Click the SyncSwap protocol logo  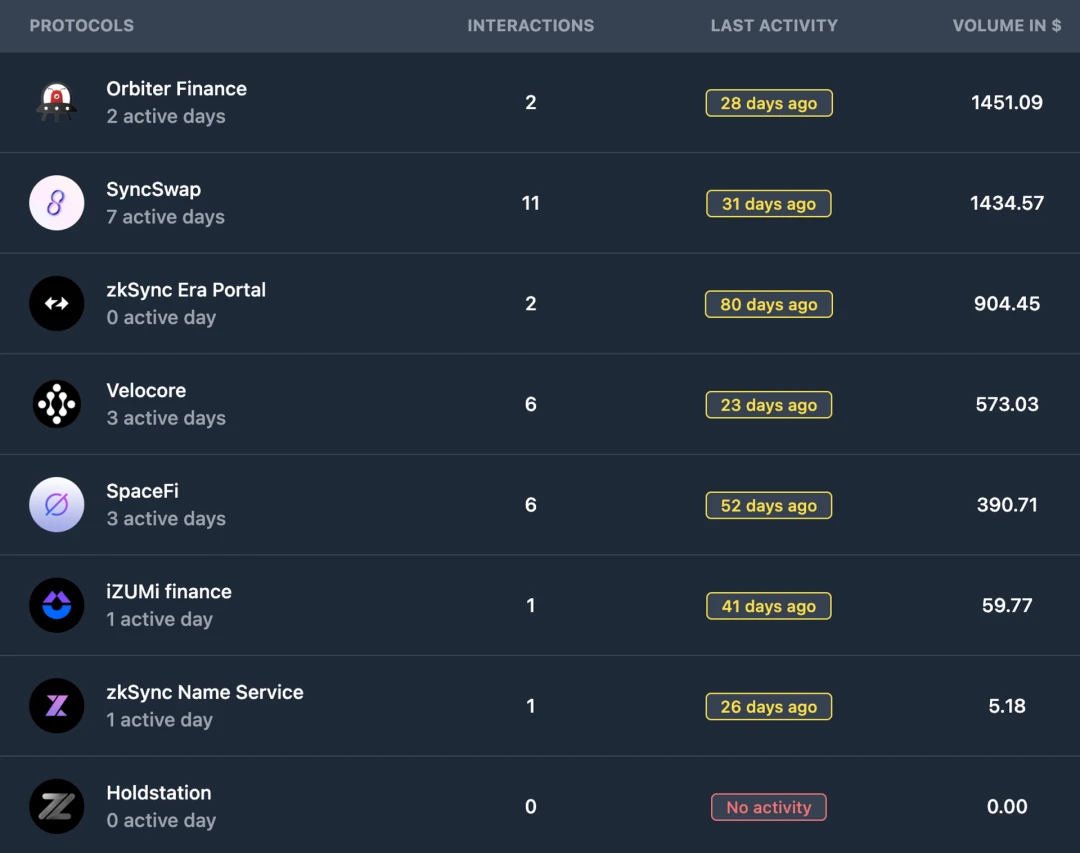coord(56,203)
